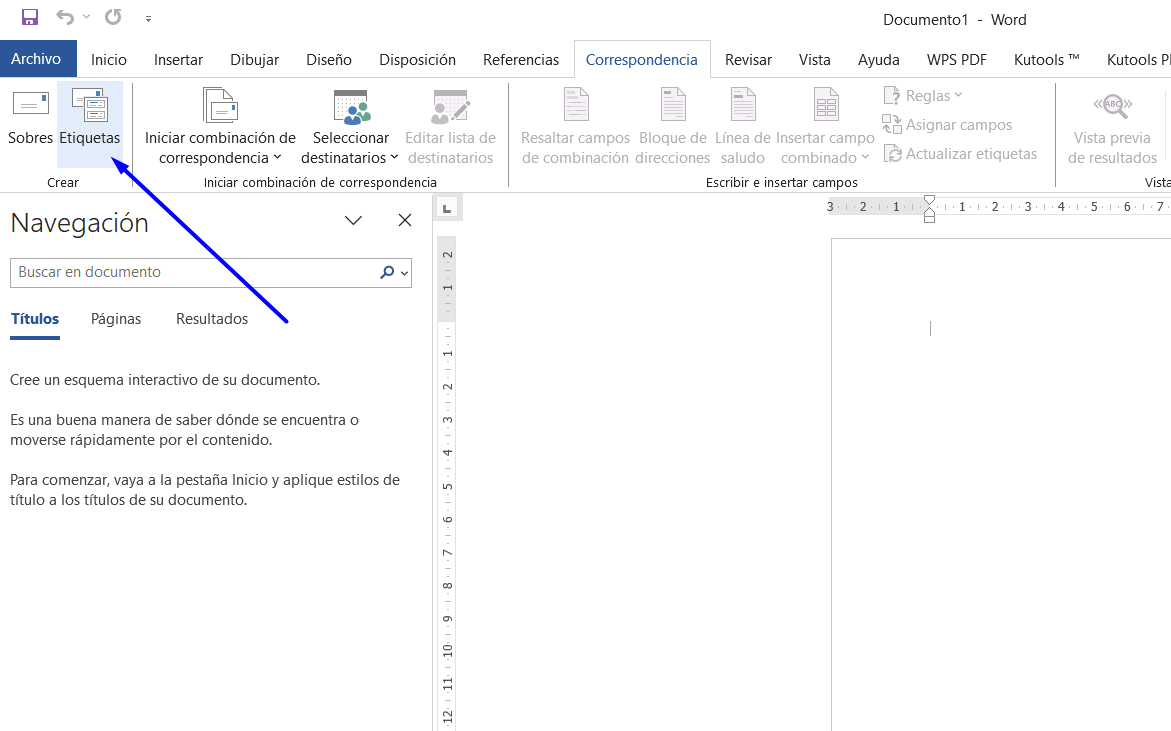Switch to the Revisar tab
This screenshot has height=731, width=1171.
click(x=748, y=60)
